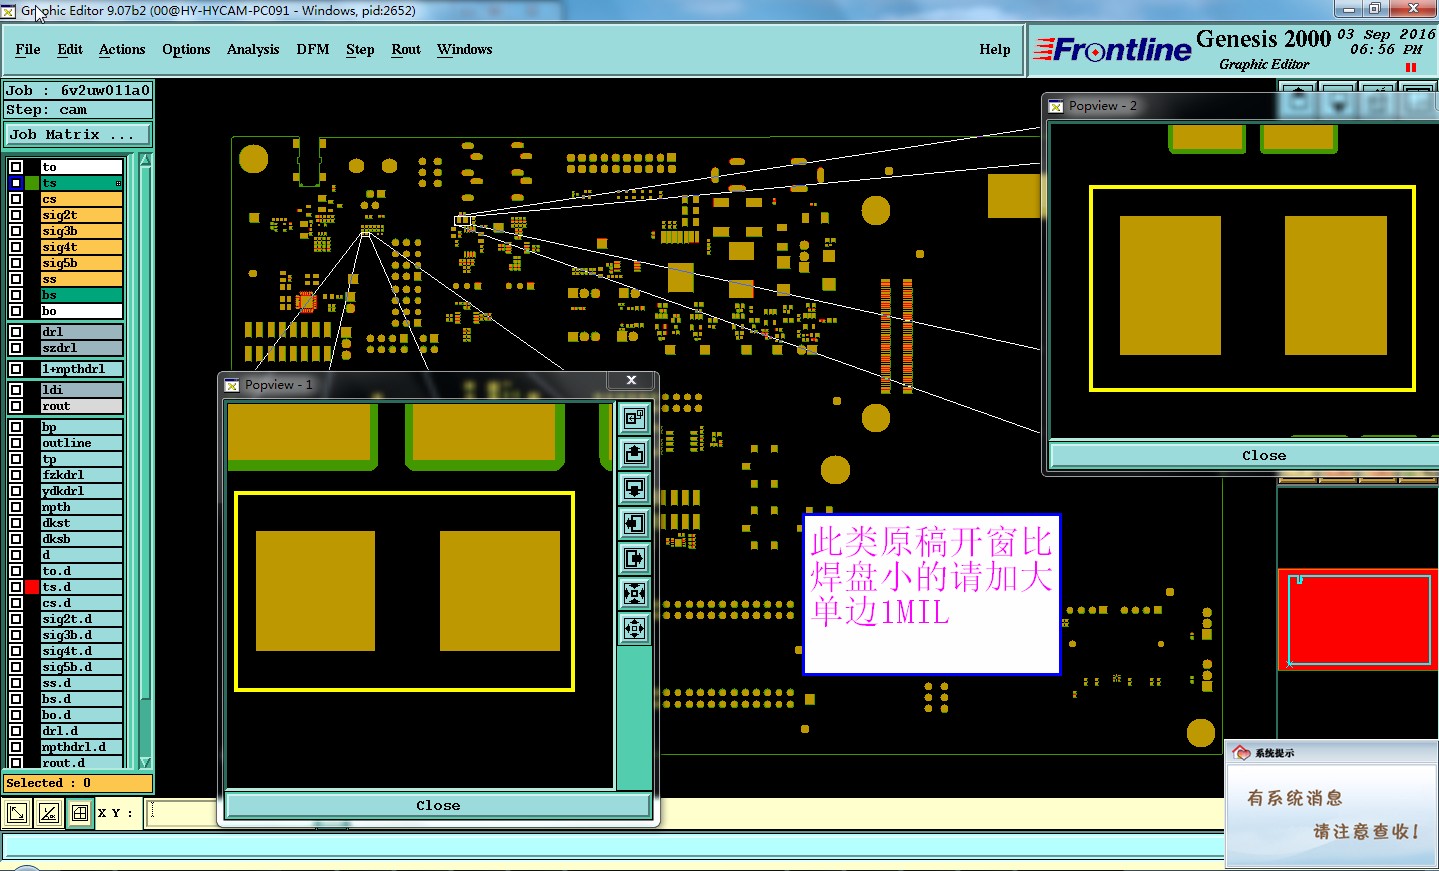Open the Help menu
Viewport: 1439px width, 871px height.
click(x=995, y=49)
